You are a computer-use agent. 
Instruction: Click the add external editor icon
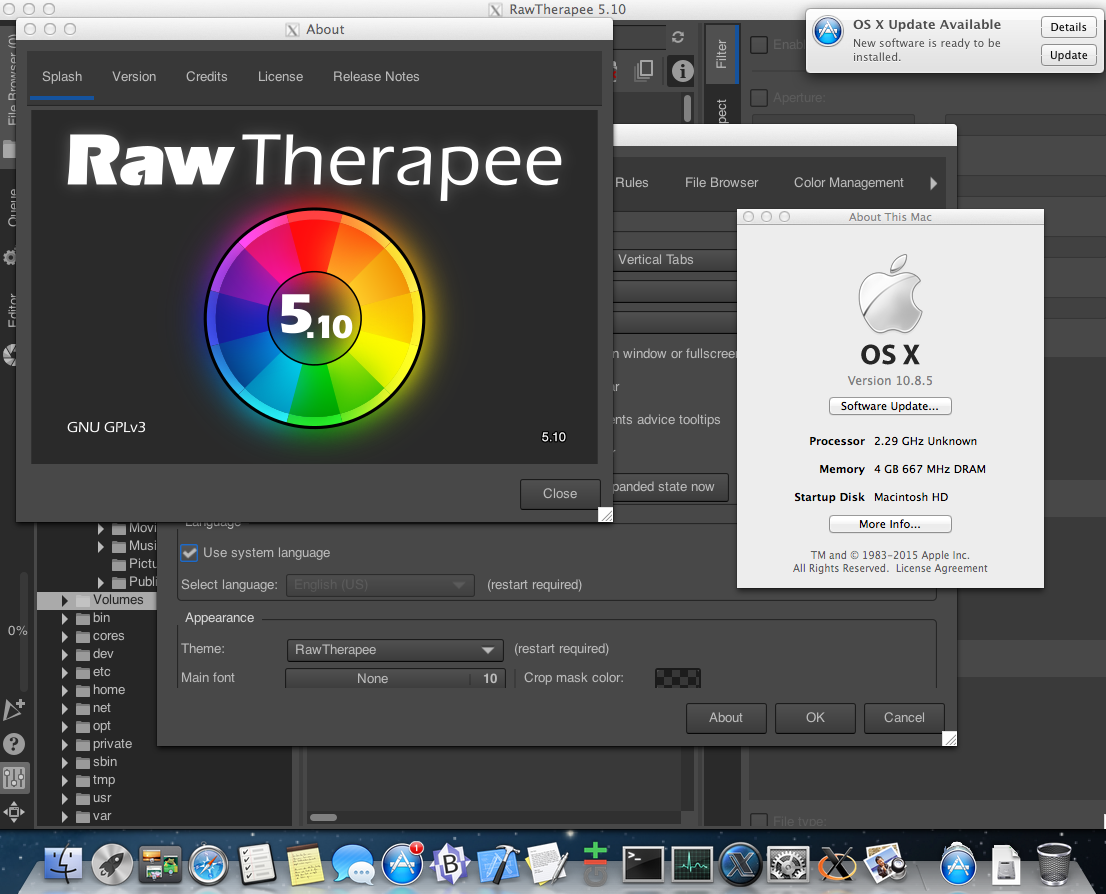click(x=14, y=710)
